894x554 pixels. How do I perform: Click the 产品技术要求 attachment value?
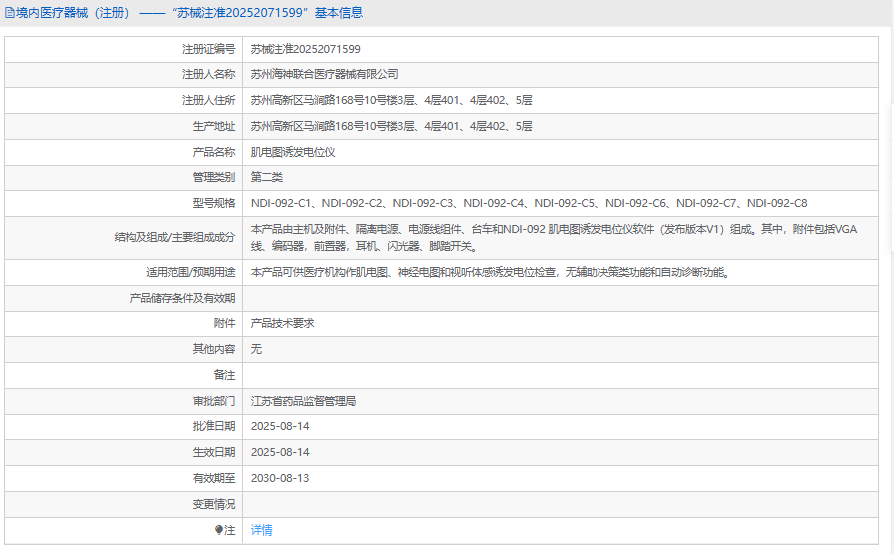(283, 323)
